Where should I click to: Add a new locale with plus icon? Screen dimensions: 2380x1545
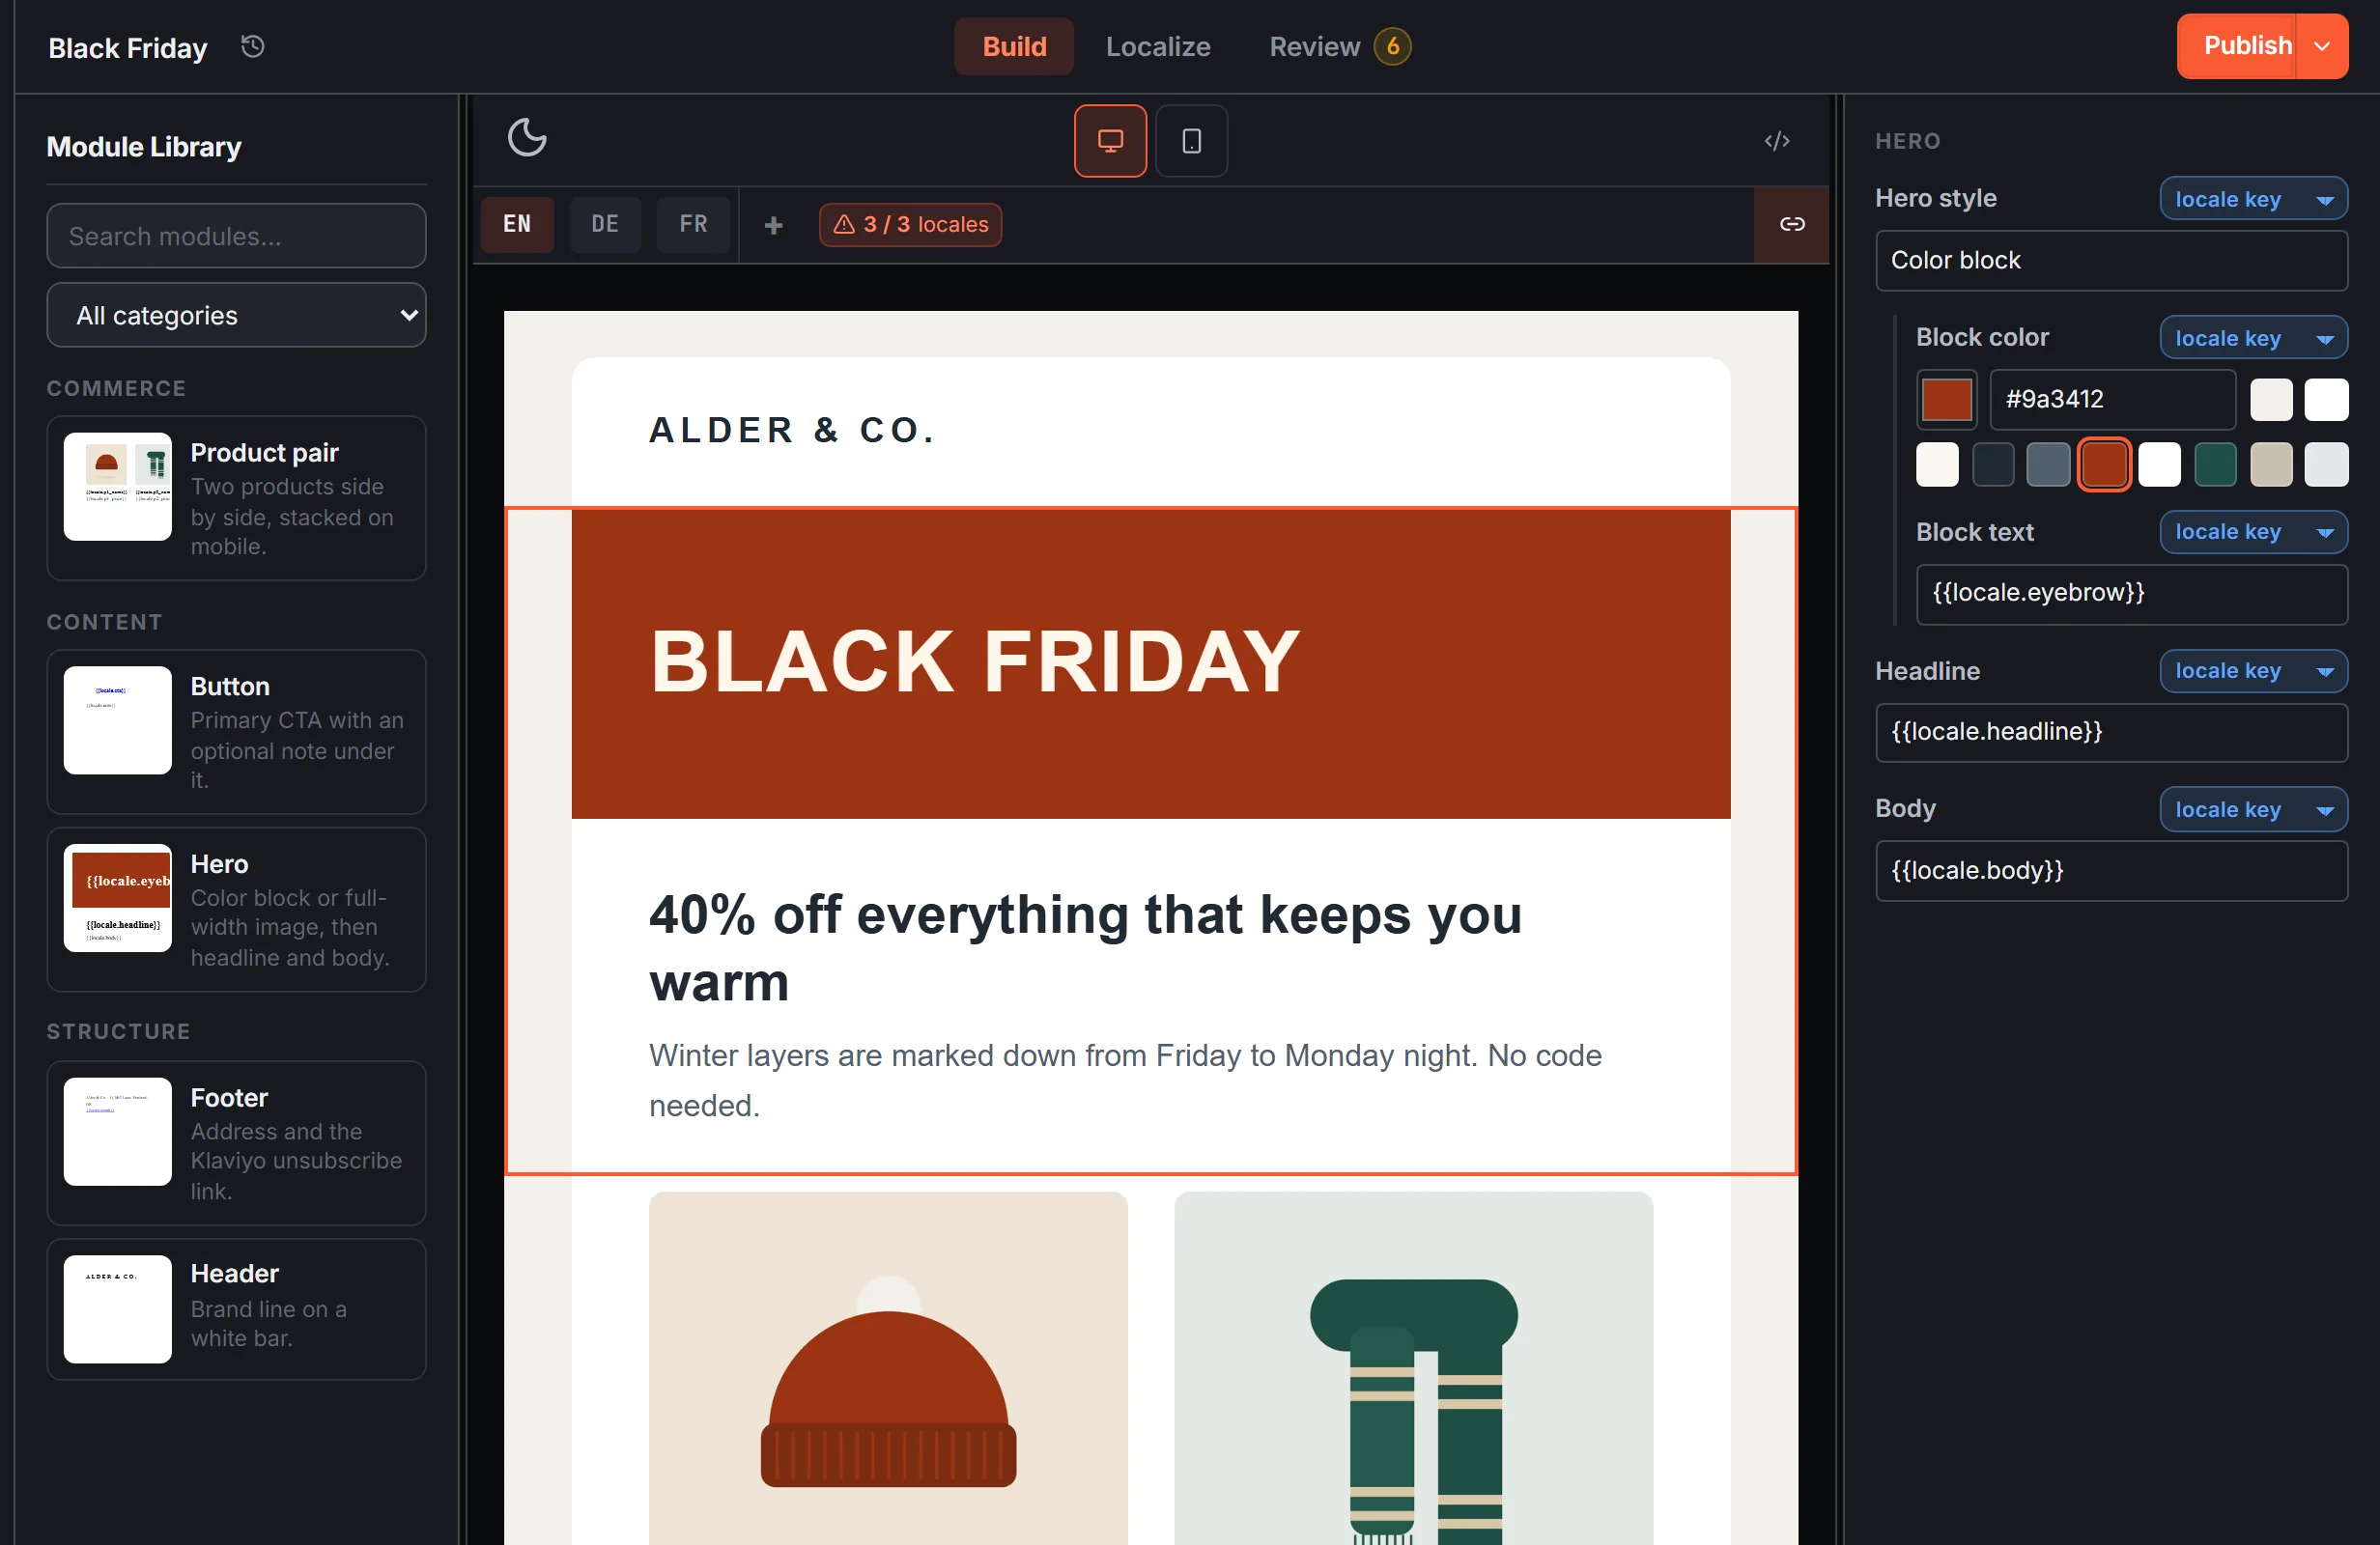point(773,225)
